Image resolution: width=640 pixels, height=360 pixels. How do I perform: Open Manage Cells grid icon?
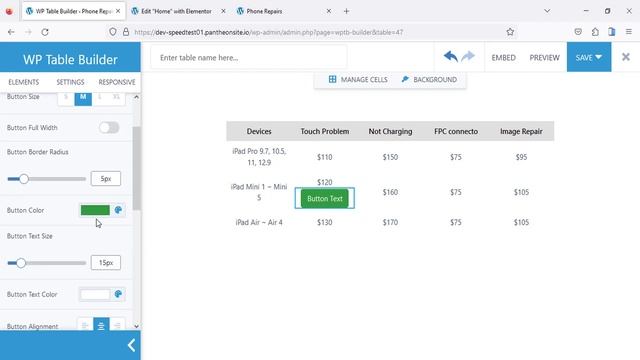[x=332, y=79]
